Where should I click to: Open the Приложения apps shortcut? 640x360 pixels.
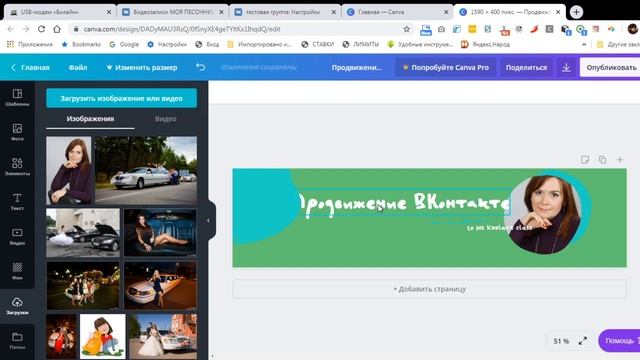[30, 44]
